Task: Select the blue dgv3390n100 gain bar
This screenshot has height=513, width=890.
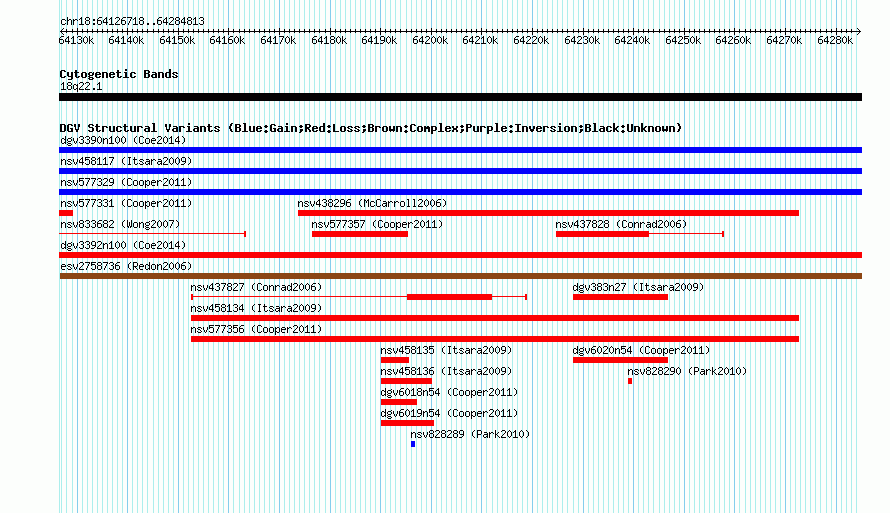Action: point(460,150)
